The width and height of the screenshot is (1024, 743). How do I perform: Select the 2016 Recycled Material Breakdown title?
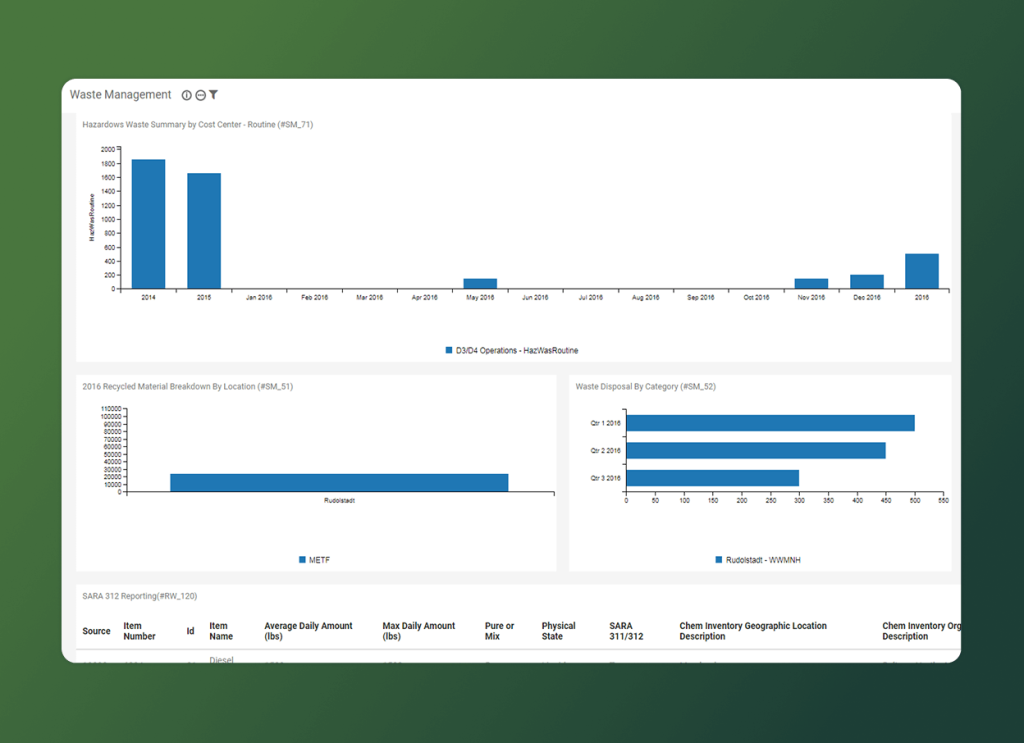point(191,385)
